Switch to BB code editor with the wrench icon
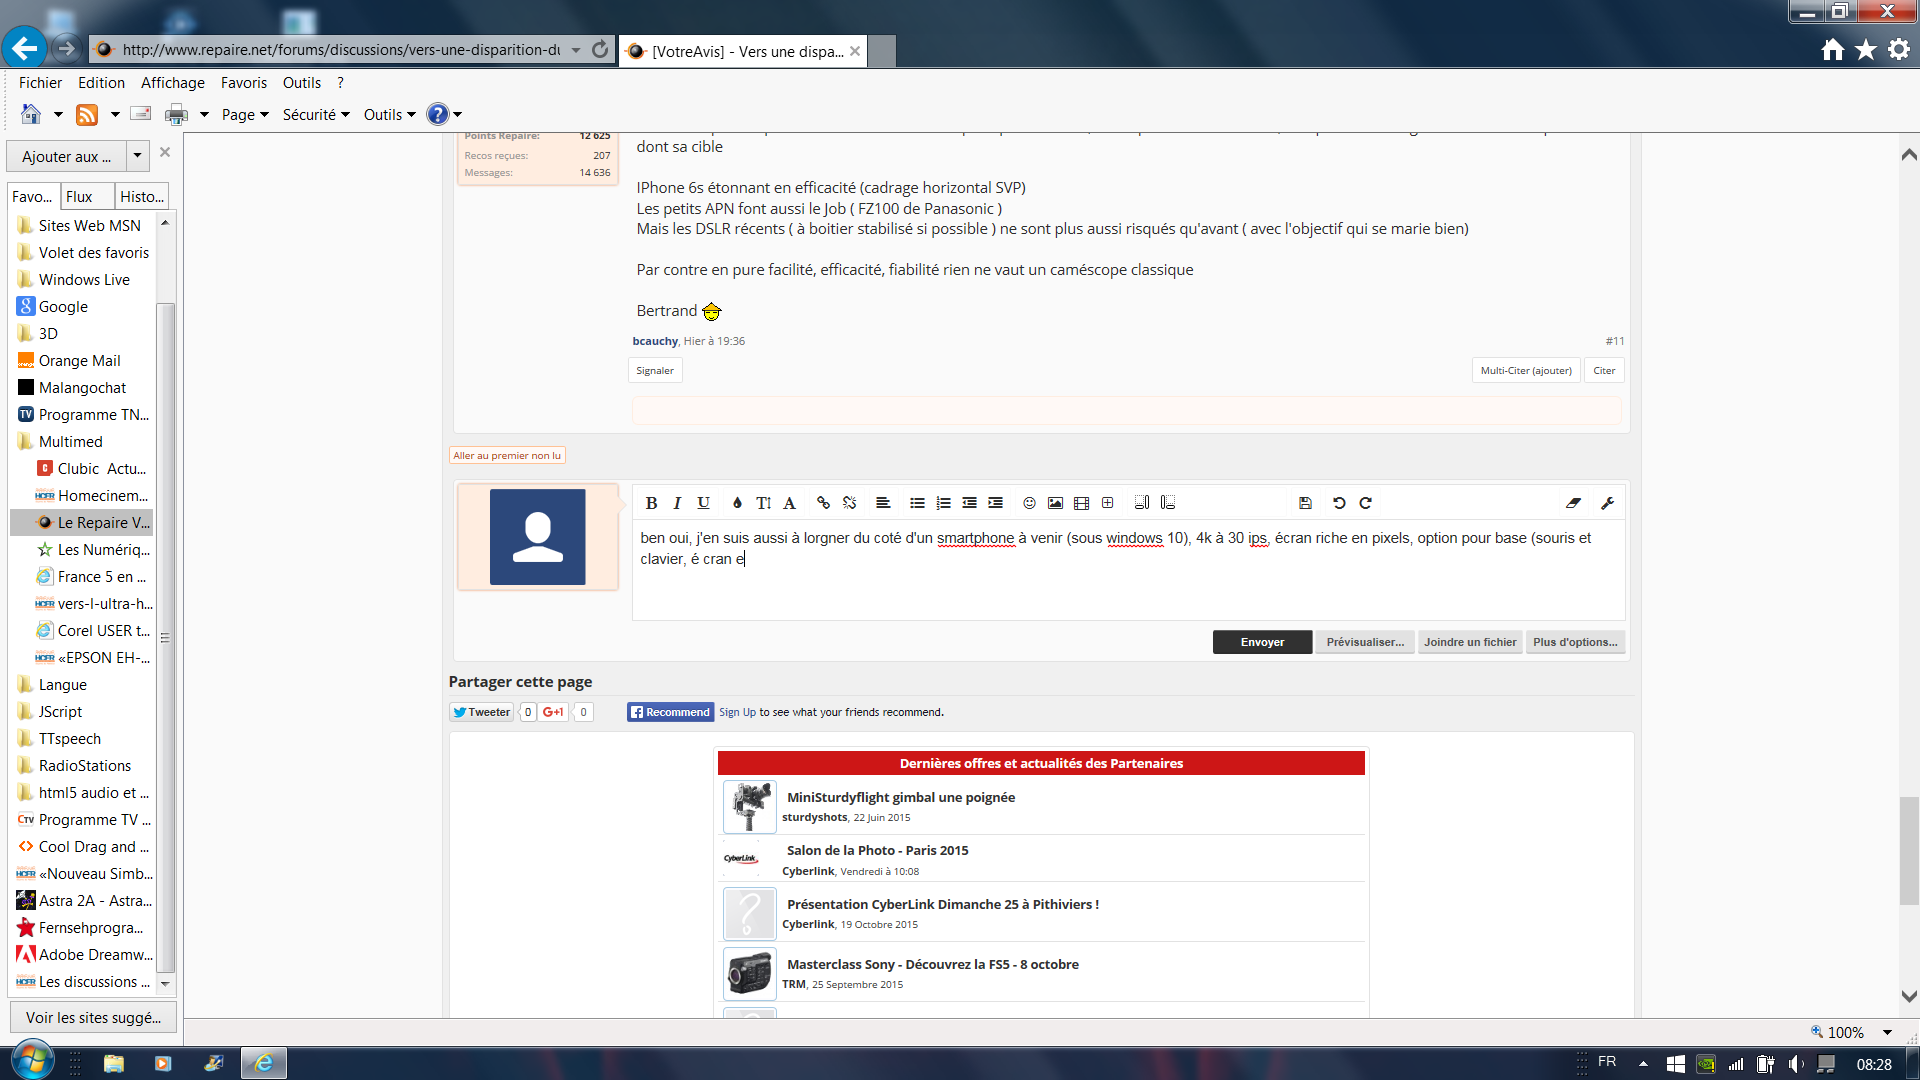The height and width of the screenshot is (1080, 1920). [1607, 503]
